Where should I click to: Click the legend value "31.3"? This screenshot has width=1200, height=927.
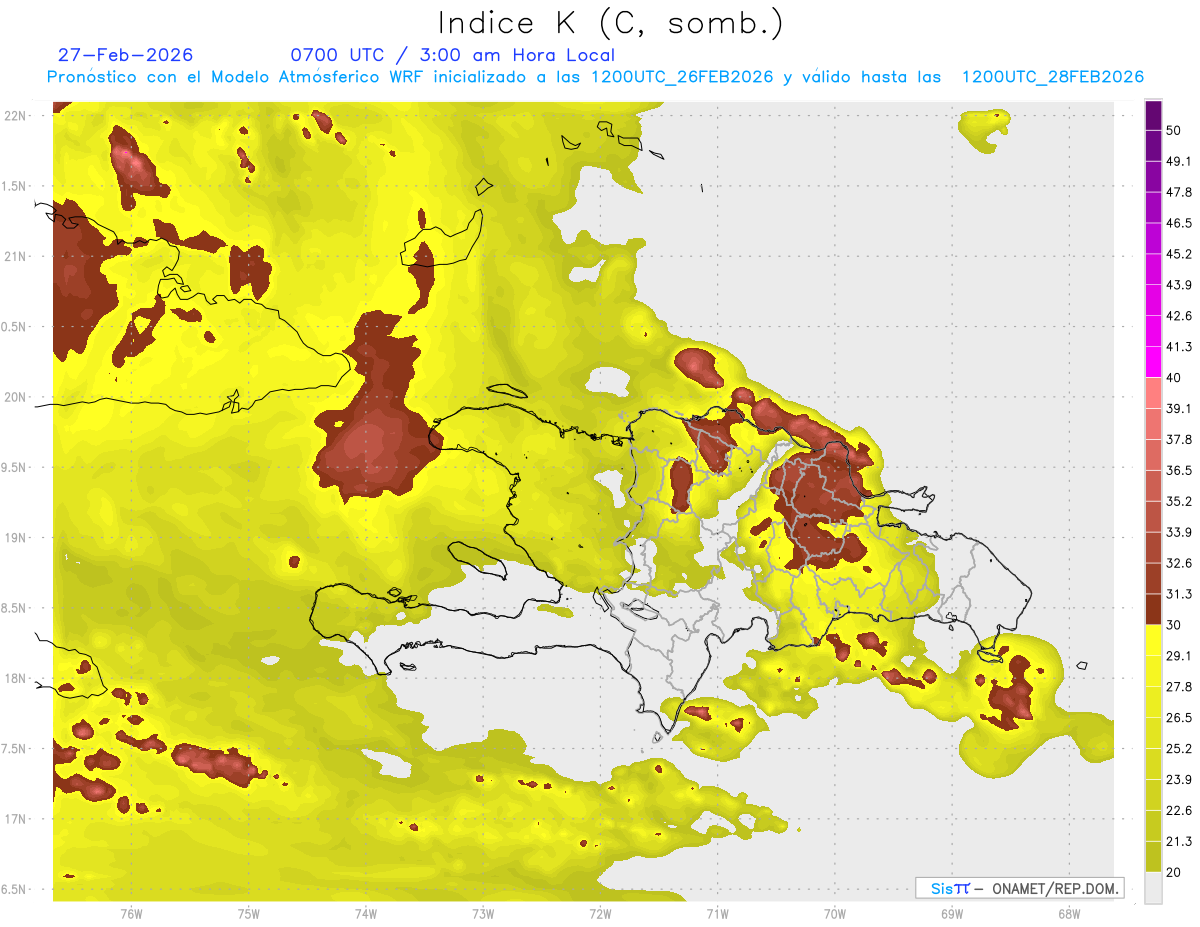pyautogui.click(x=1180, y=594)
